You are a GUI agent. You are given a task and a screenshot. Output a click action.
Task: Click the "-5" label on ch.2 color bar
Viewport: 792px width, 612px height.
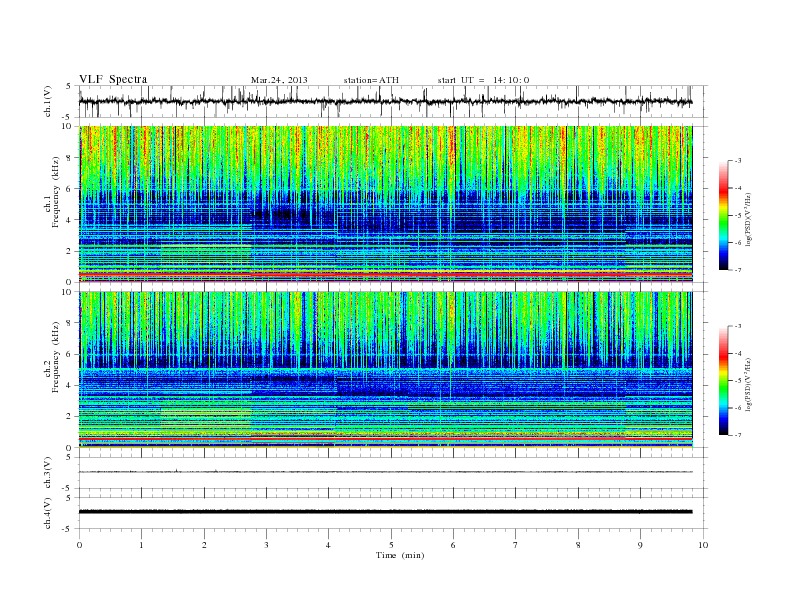coord(737,381)
